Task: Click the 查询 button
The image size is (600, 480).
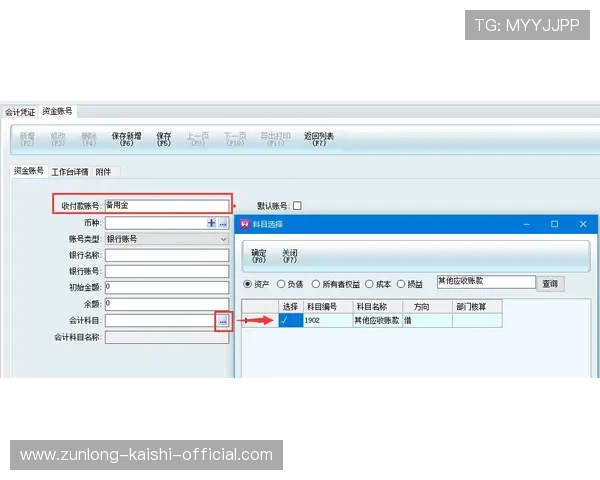Action: point(550,284)
